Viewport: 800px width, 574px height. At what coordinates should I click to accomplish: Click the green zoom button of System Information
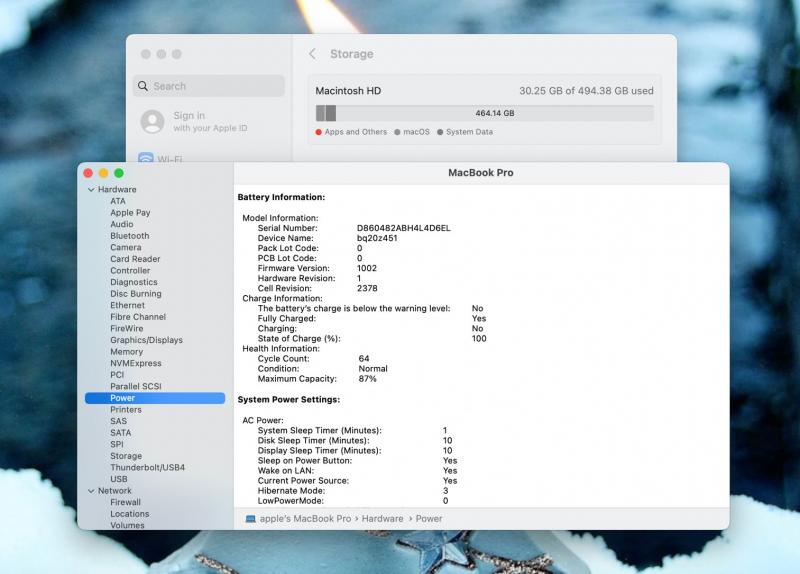[x=119, y=173]
